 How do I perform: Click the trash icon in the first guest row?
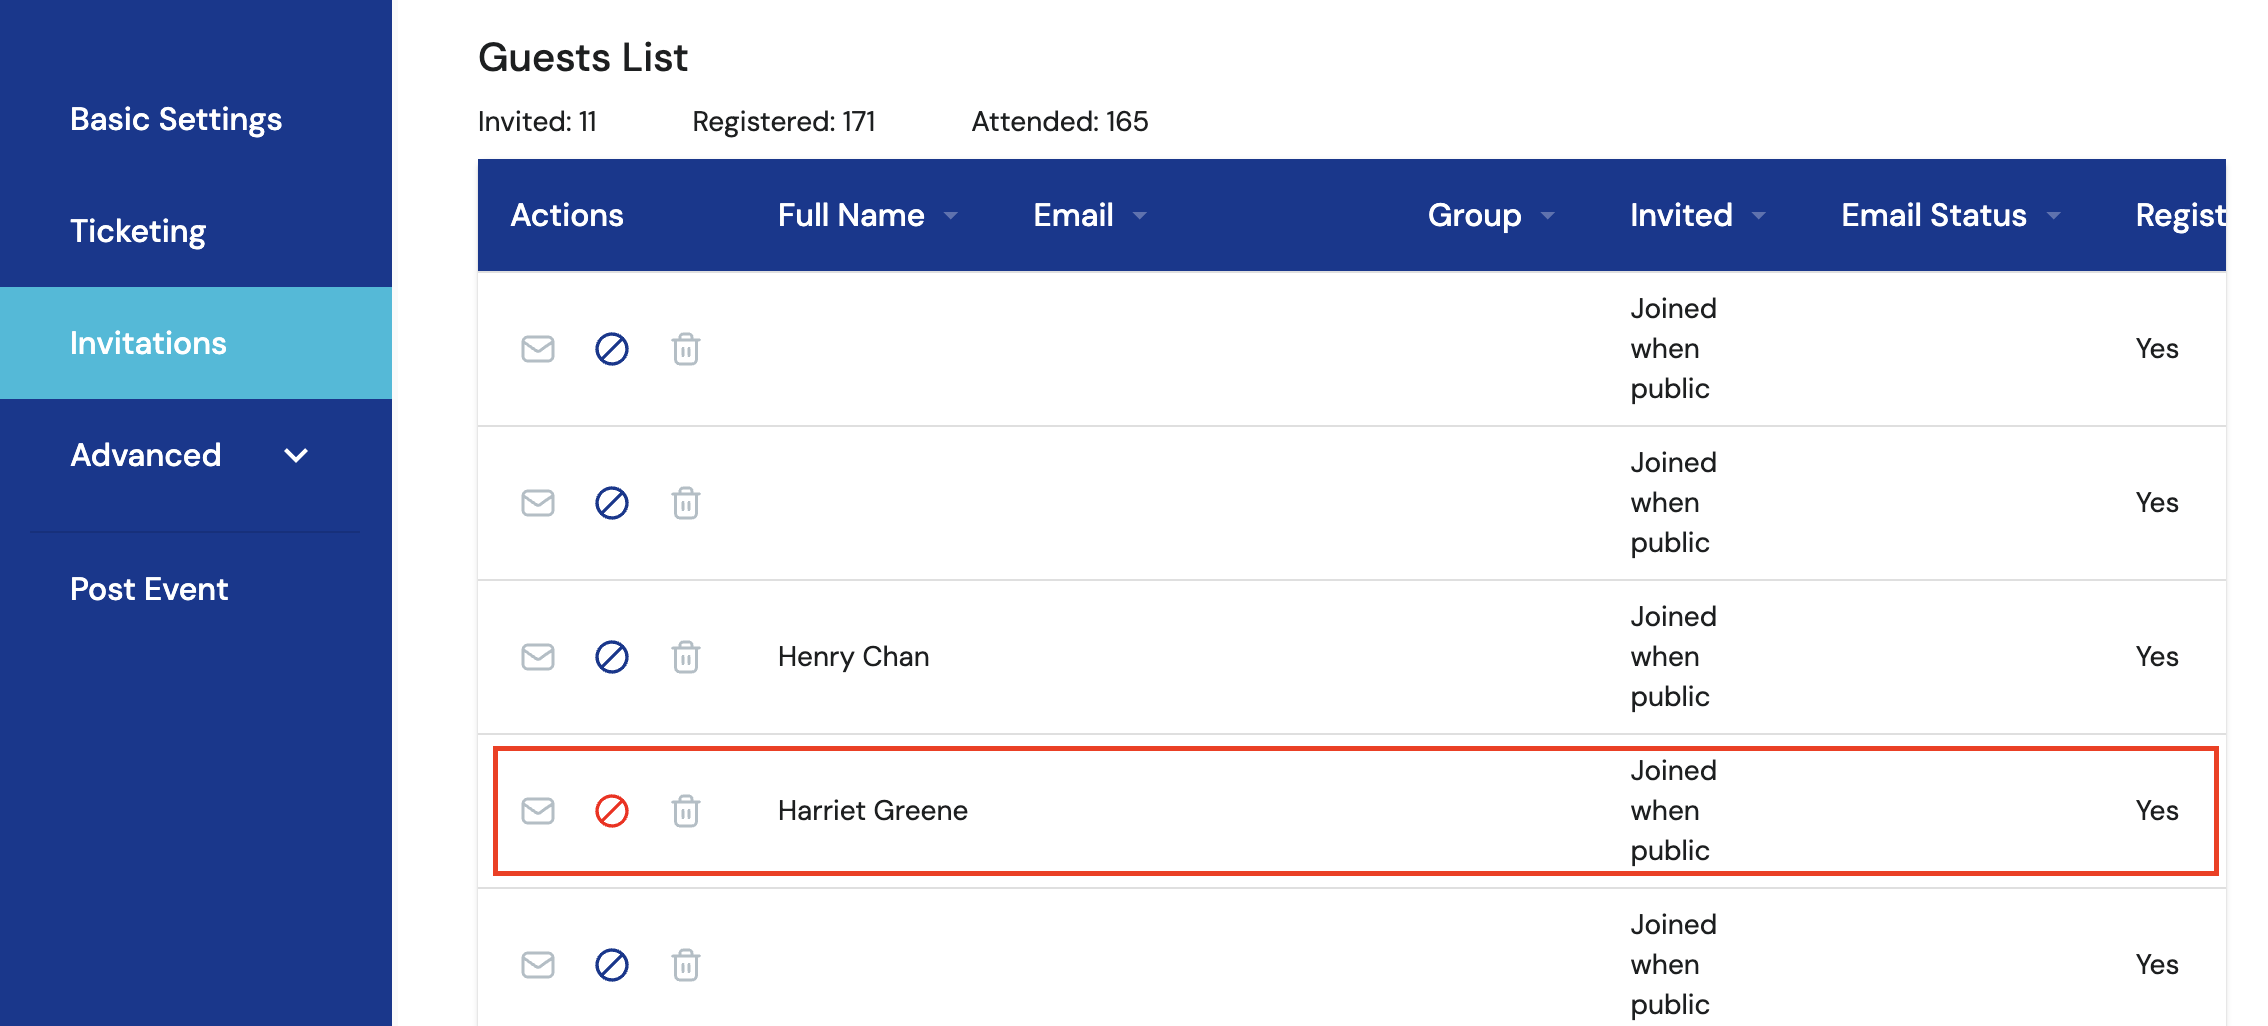pos(686,349)
